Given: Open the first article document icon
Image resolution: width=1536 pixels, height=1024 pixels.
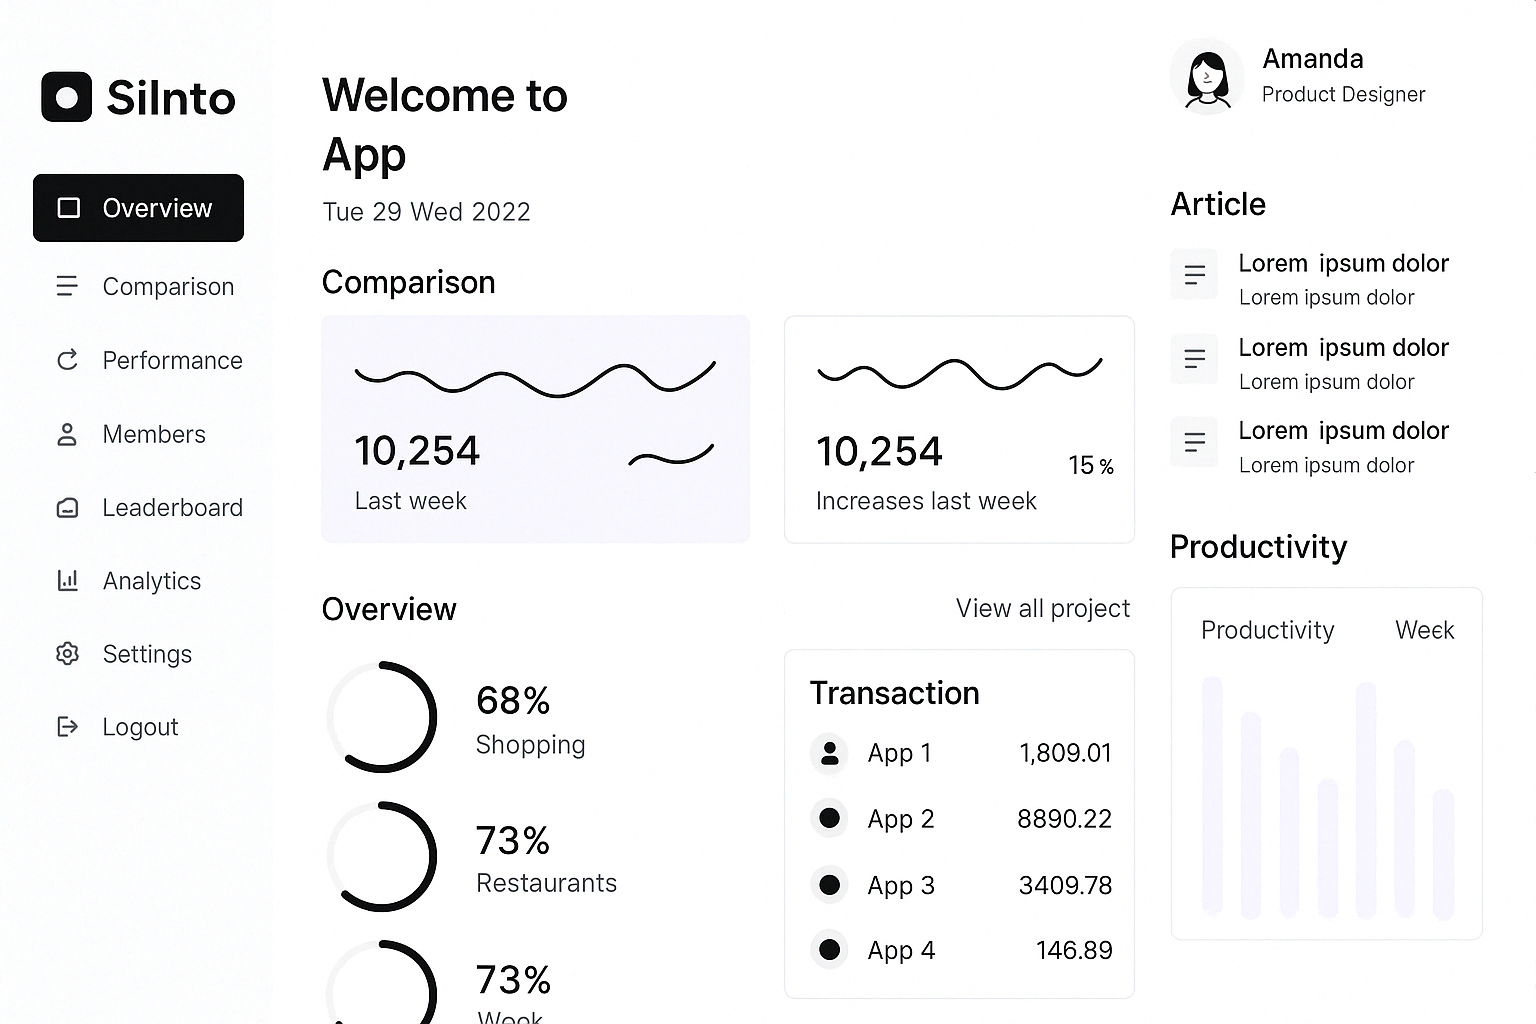Looking at the screenshot, I should (1194, 274).
